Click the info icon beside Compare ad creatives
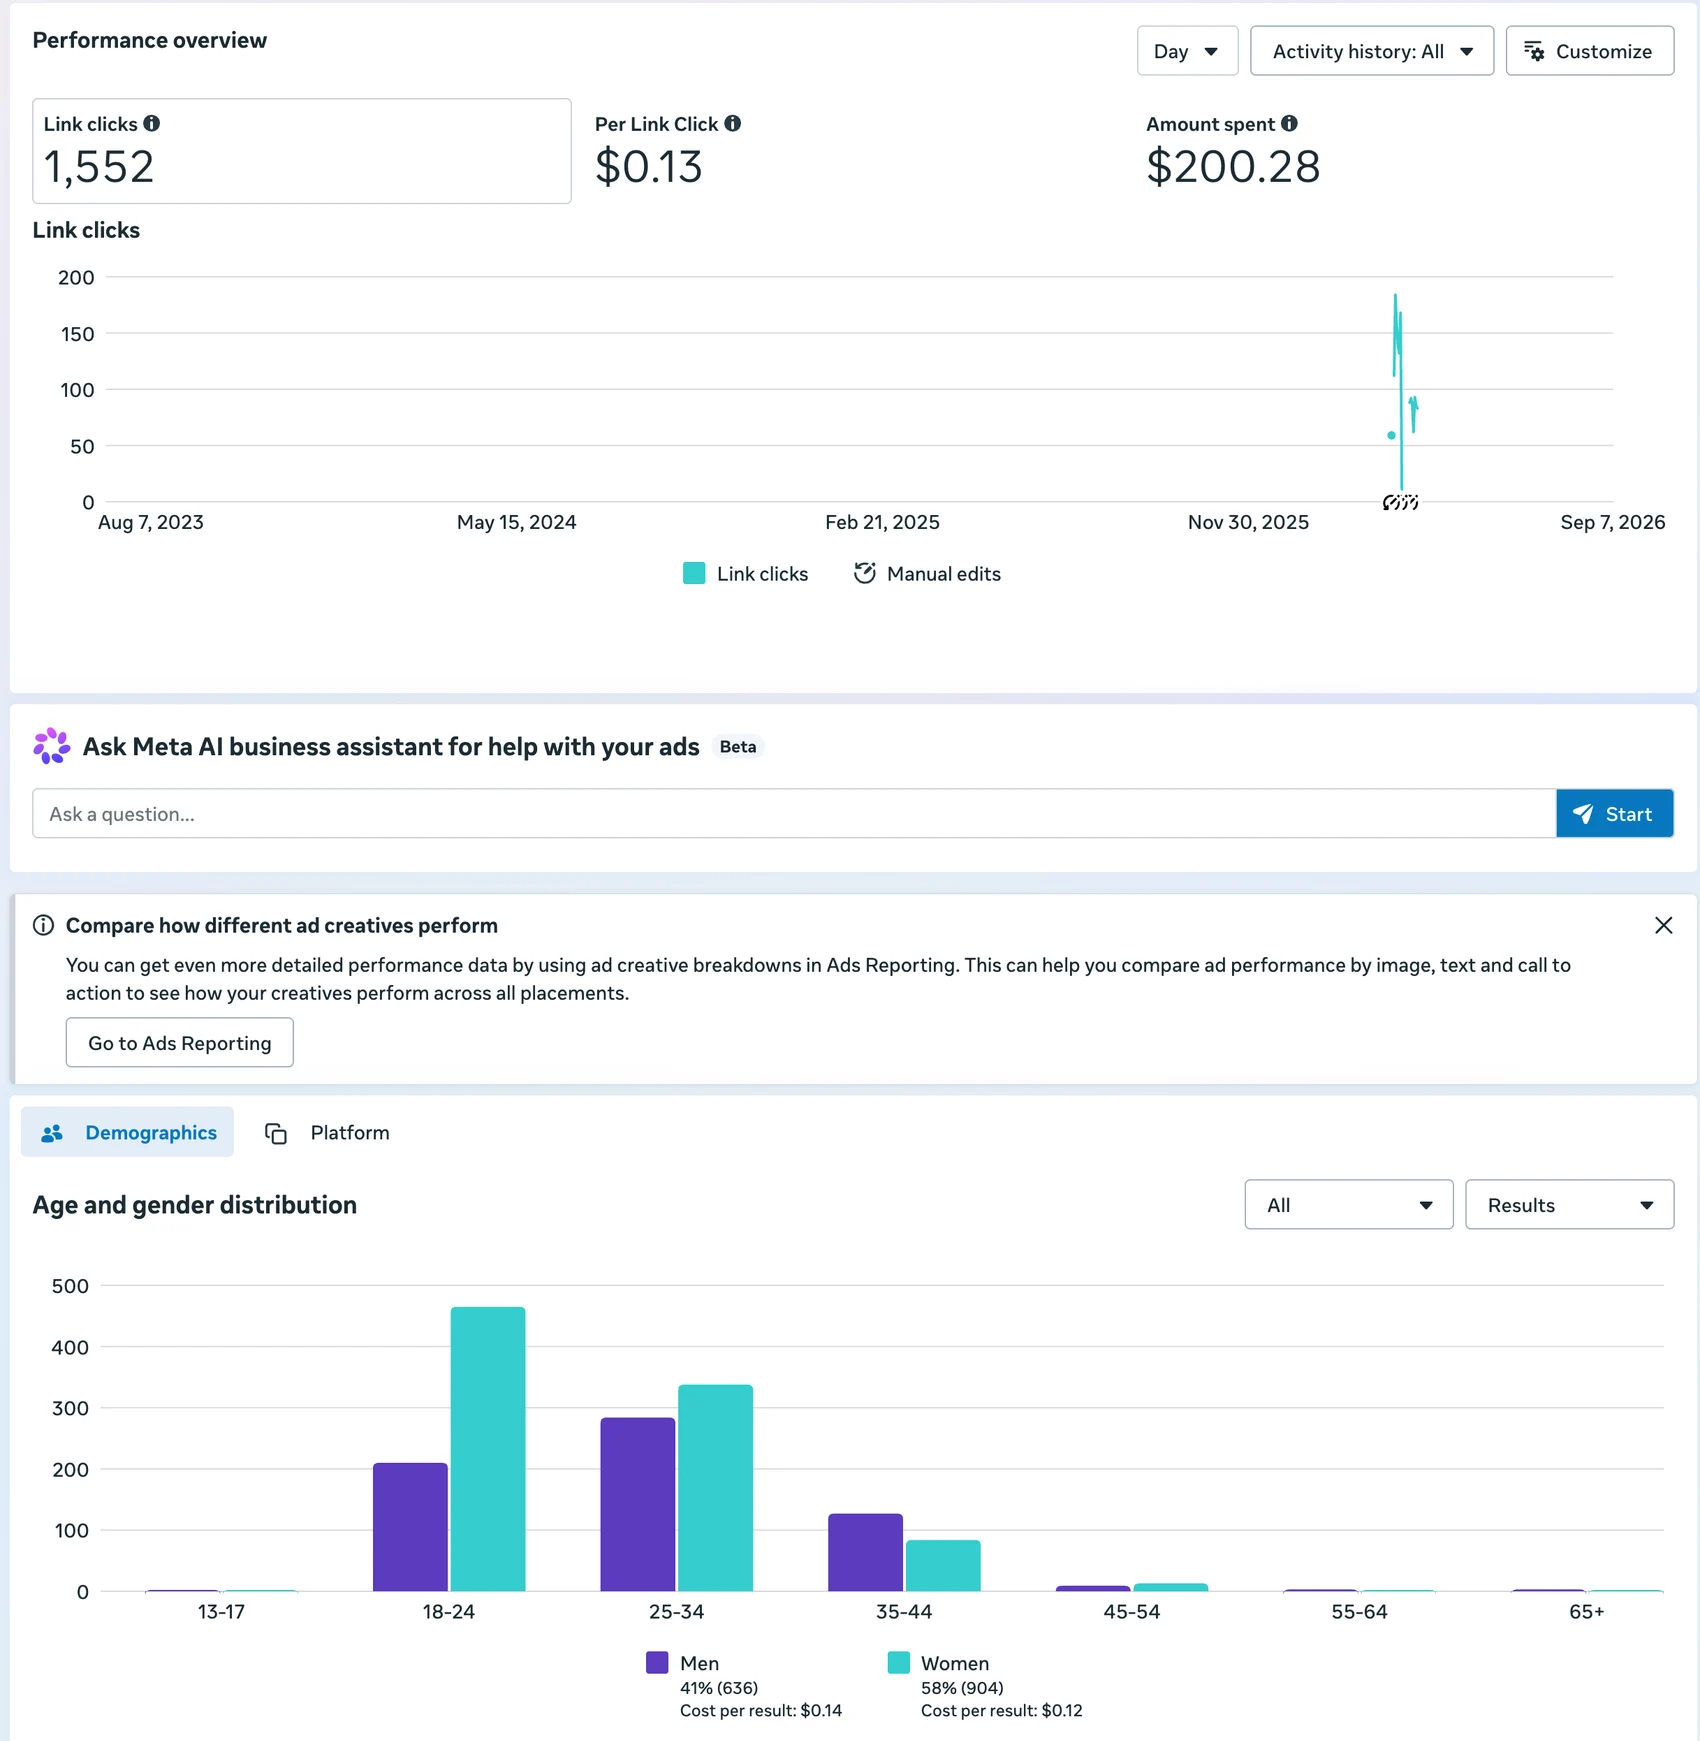Screen dimensions: 1700x1741 tap(44, 925)
